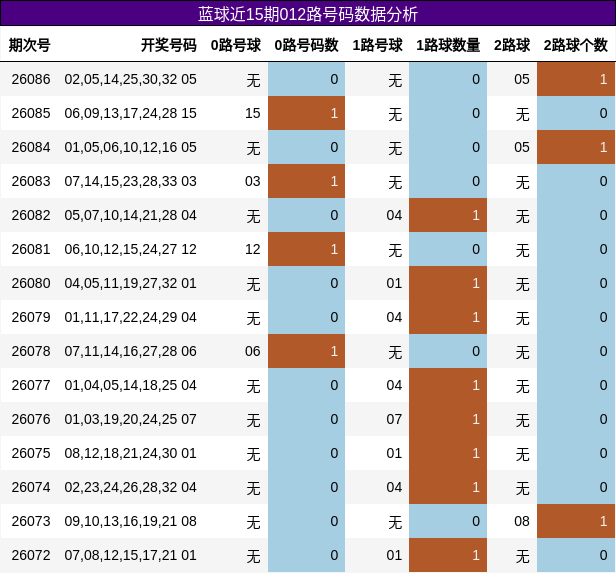Viewport: 616px width, 573px height.
Task: Click issue number 26083
Action: [x=31, y=181]
